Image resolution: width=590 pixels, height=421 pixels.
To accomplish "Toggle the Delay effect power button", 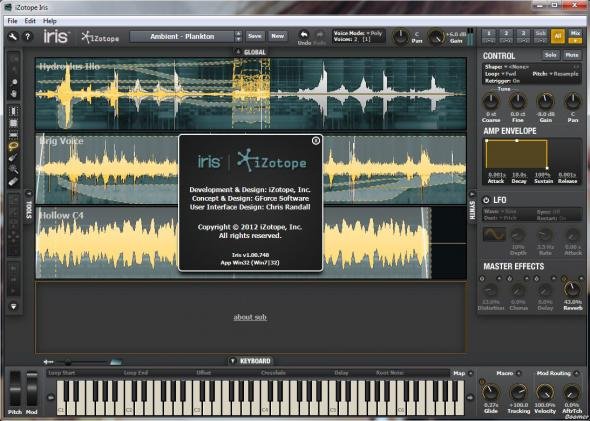I will pyautogui.click(x=537, y=279).
